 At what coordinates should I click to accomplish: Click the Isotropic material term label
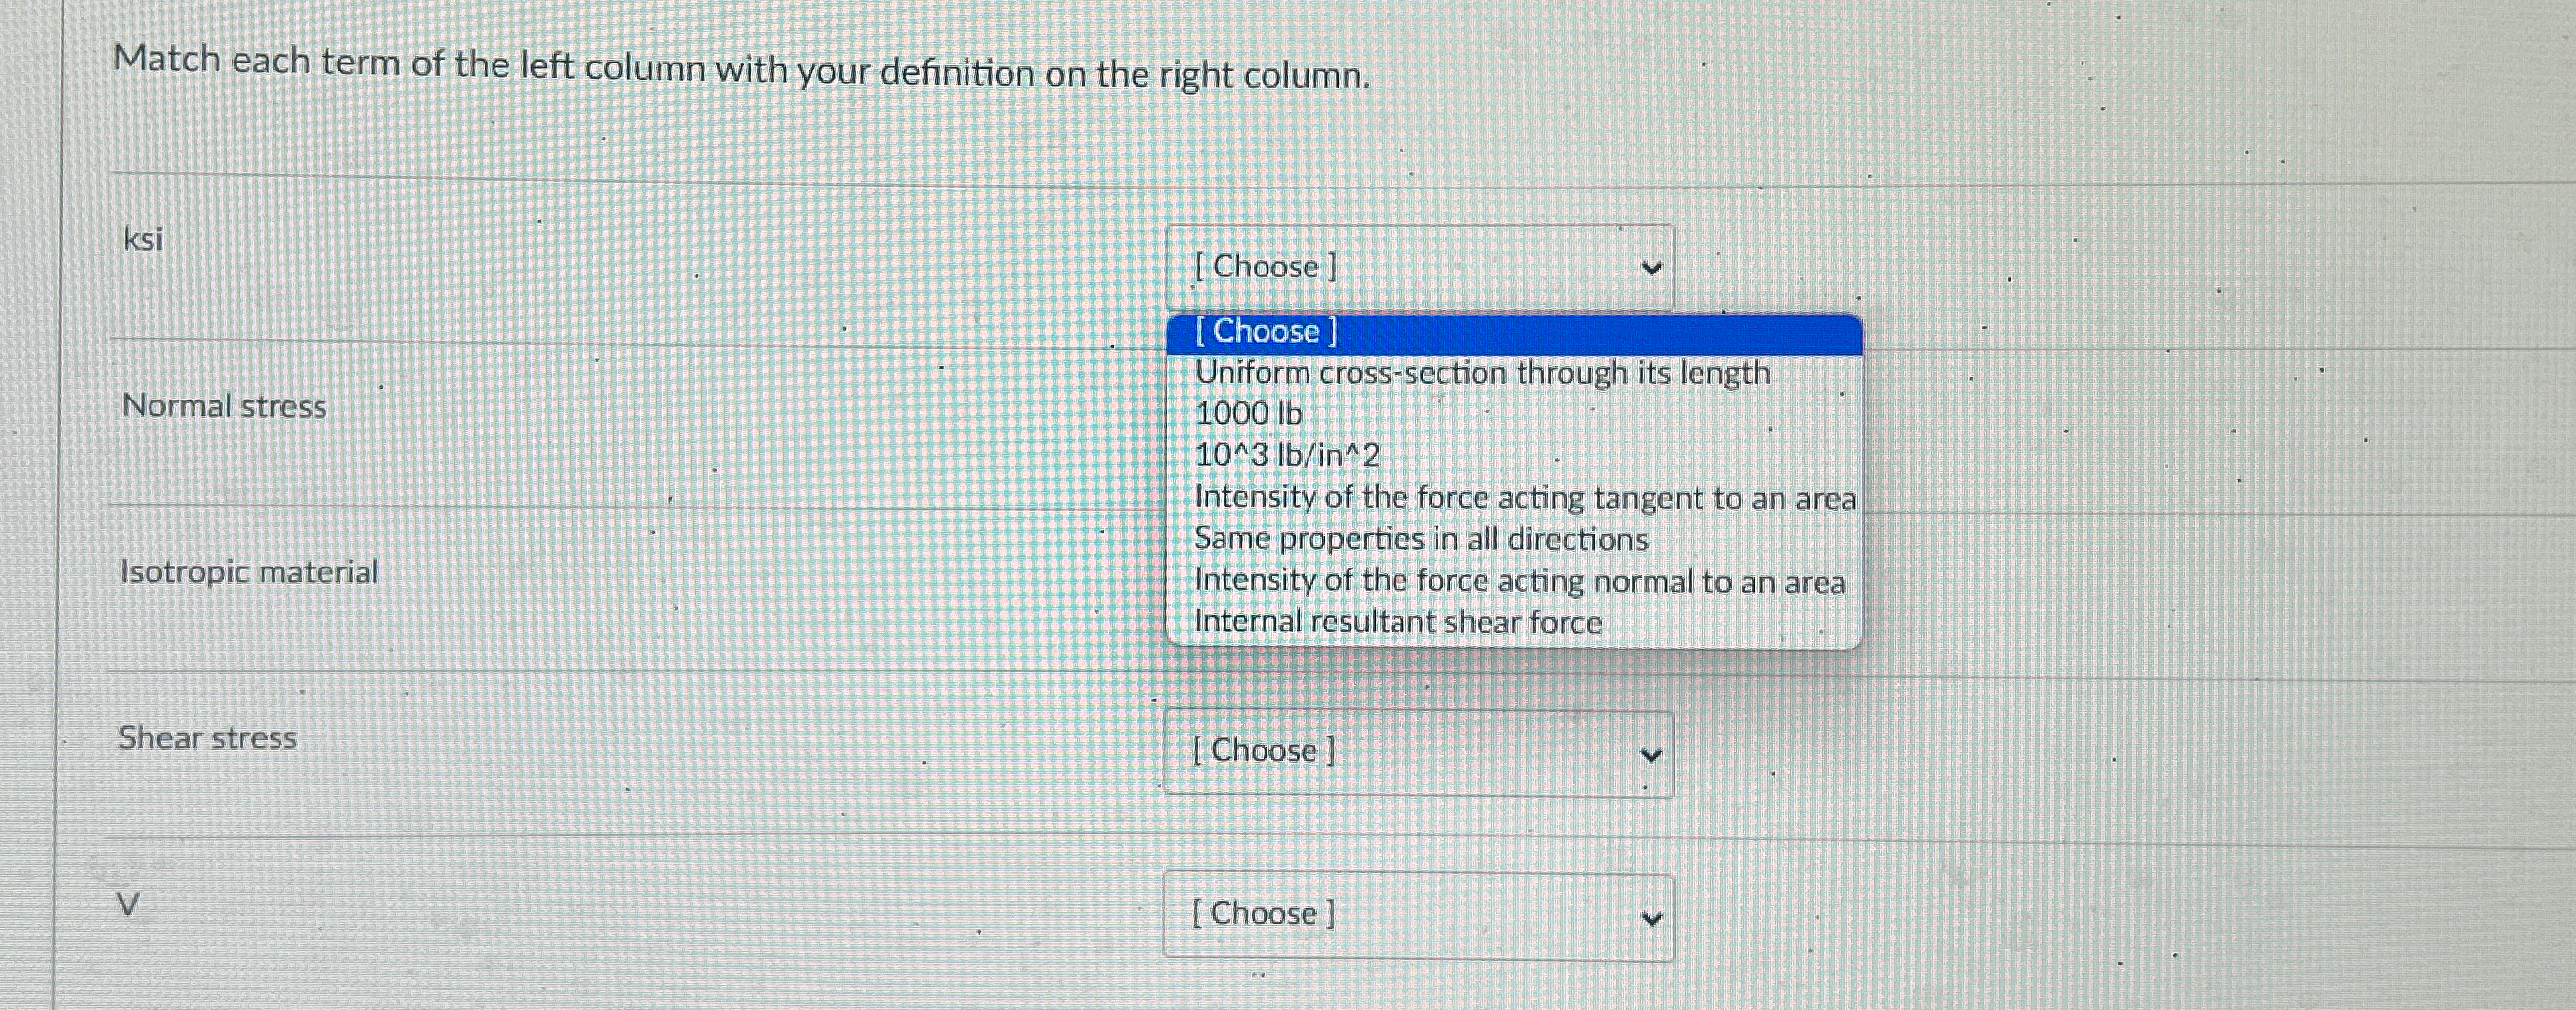[x=248, y=573]
